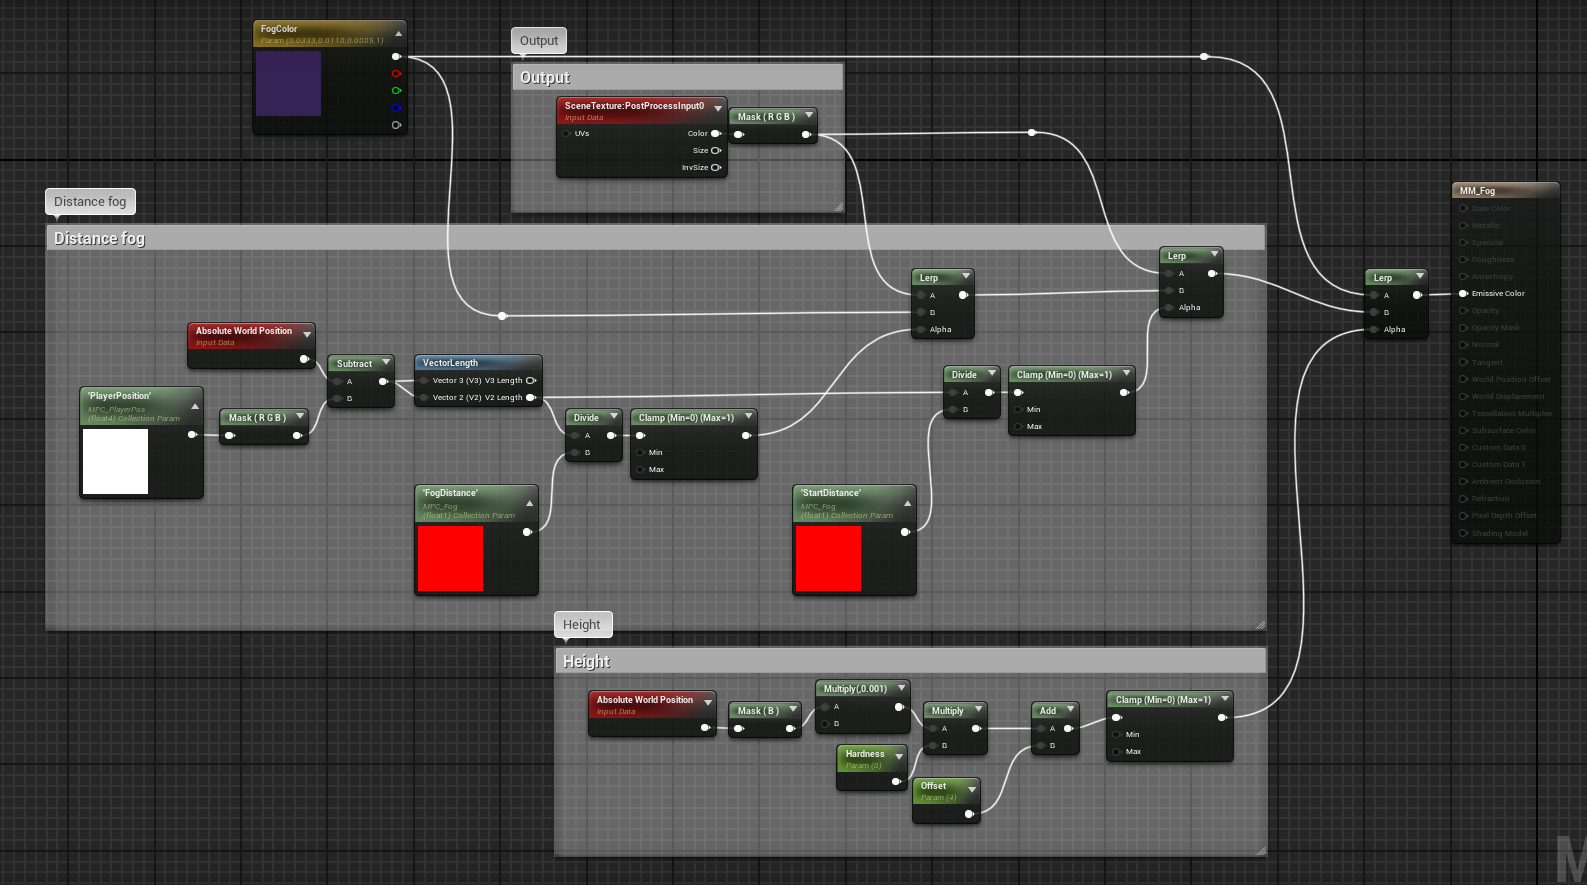Collapse the 'StartDistance' node preview arrow
This screenshot has width=1587, height=885.
pos(908,503)
